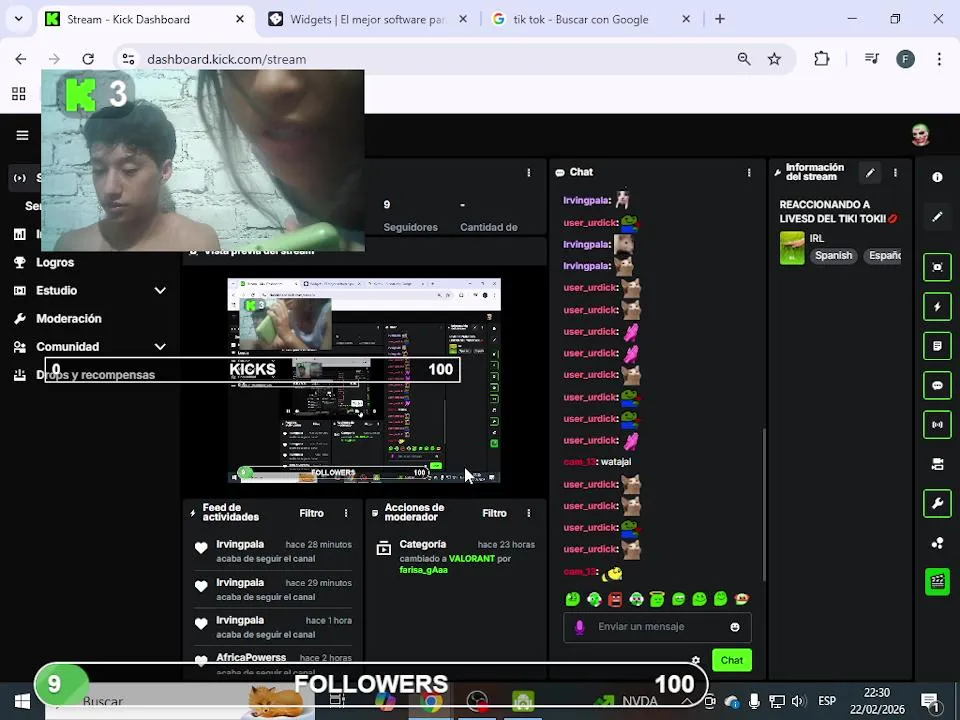960x720 pixels.
Task: Toggle the capture-frame panel in right rail
Action: (937, 267)
